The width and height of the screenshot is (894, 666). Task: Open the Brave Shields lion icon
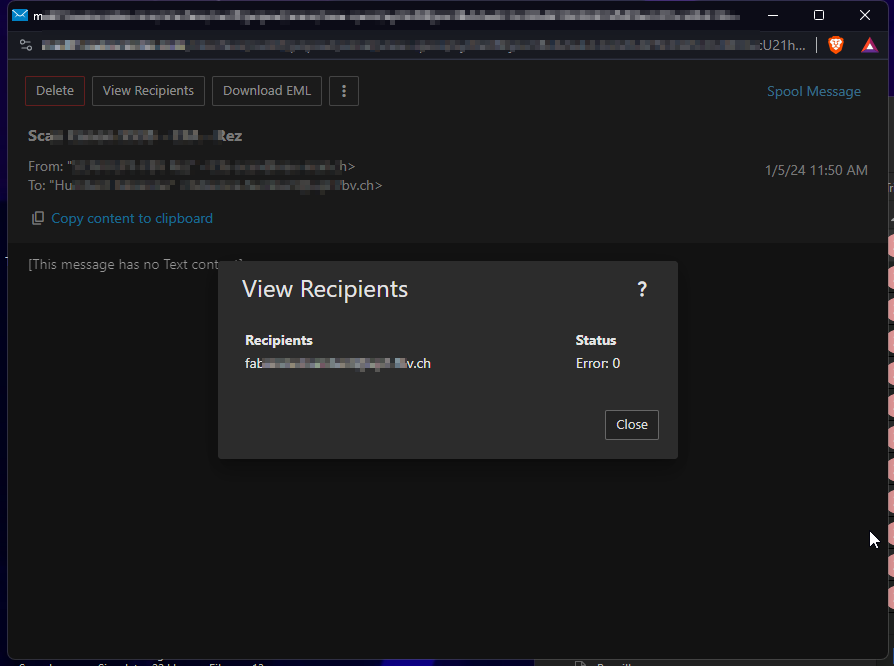pos(835,45)
